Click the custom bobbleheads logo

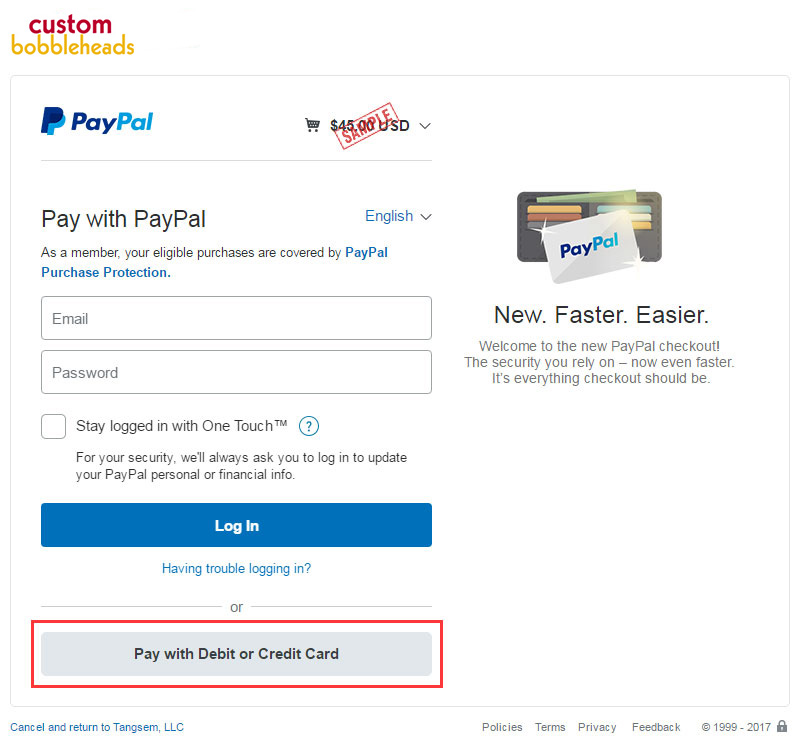pyautogui.click(x=72, y=35)
